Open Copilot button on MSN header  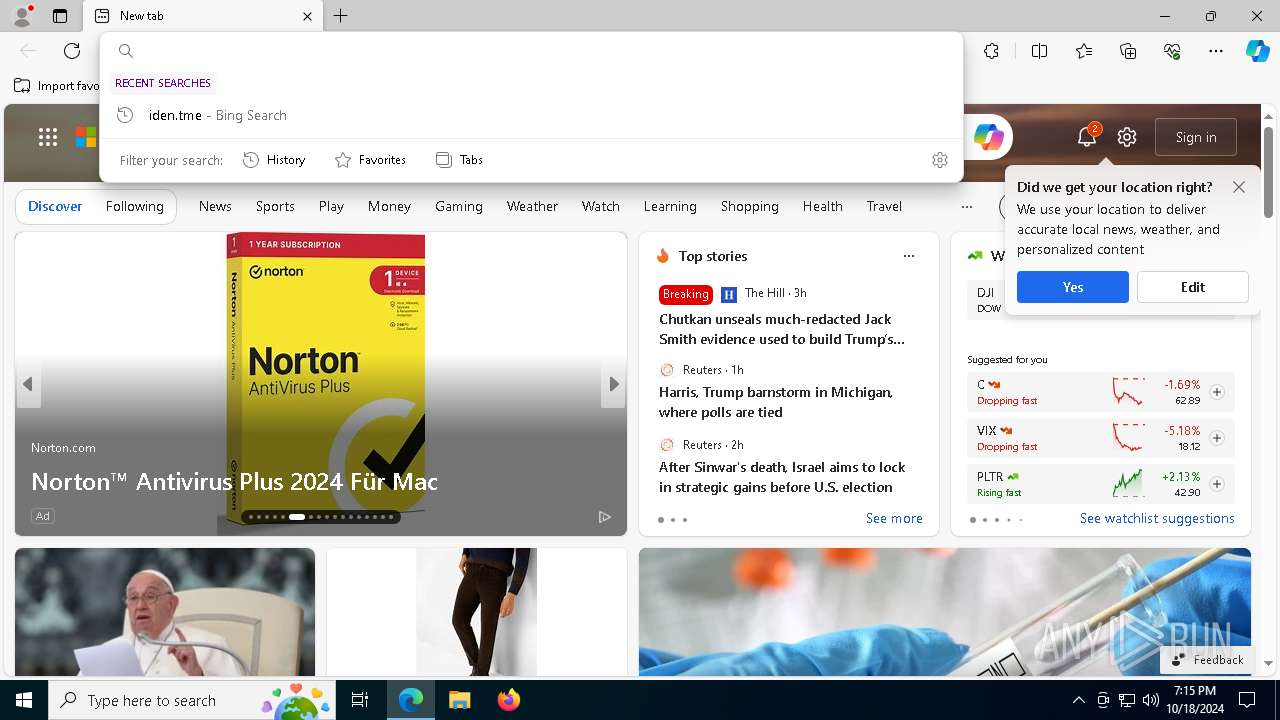click(989, 137)
